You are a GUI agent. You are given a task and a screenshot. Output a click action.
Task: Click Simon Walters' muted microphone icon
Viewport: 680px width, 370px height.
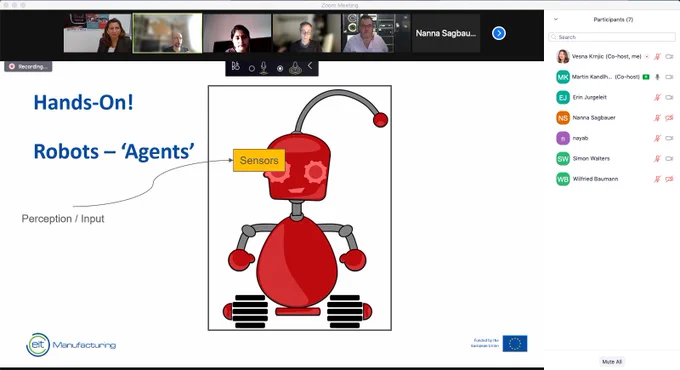click(657, 158)
